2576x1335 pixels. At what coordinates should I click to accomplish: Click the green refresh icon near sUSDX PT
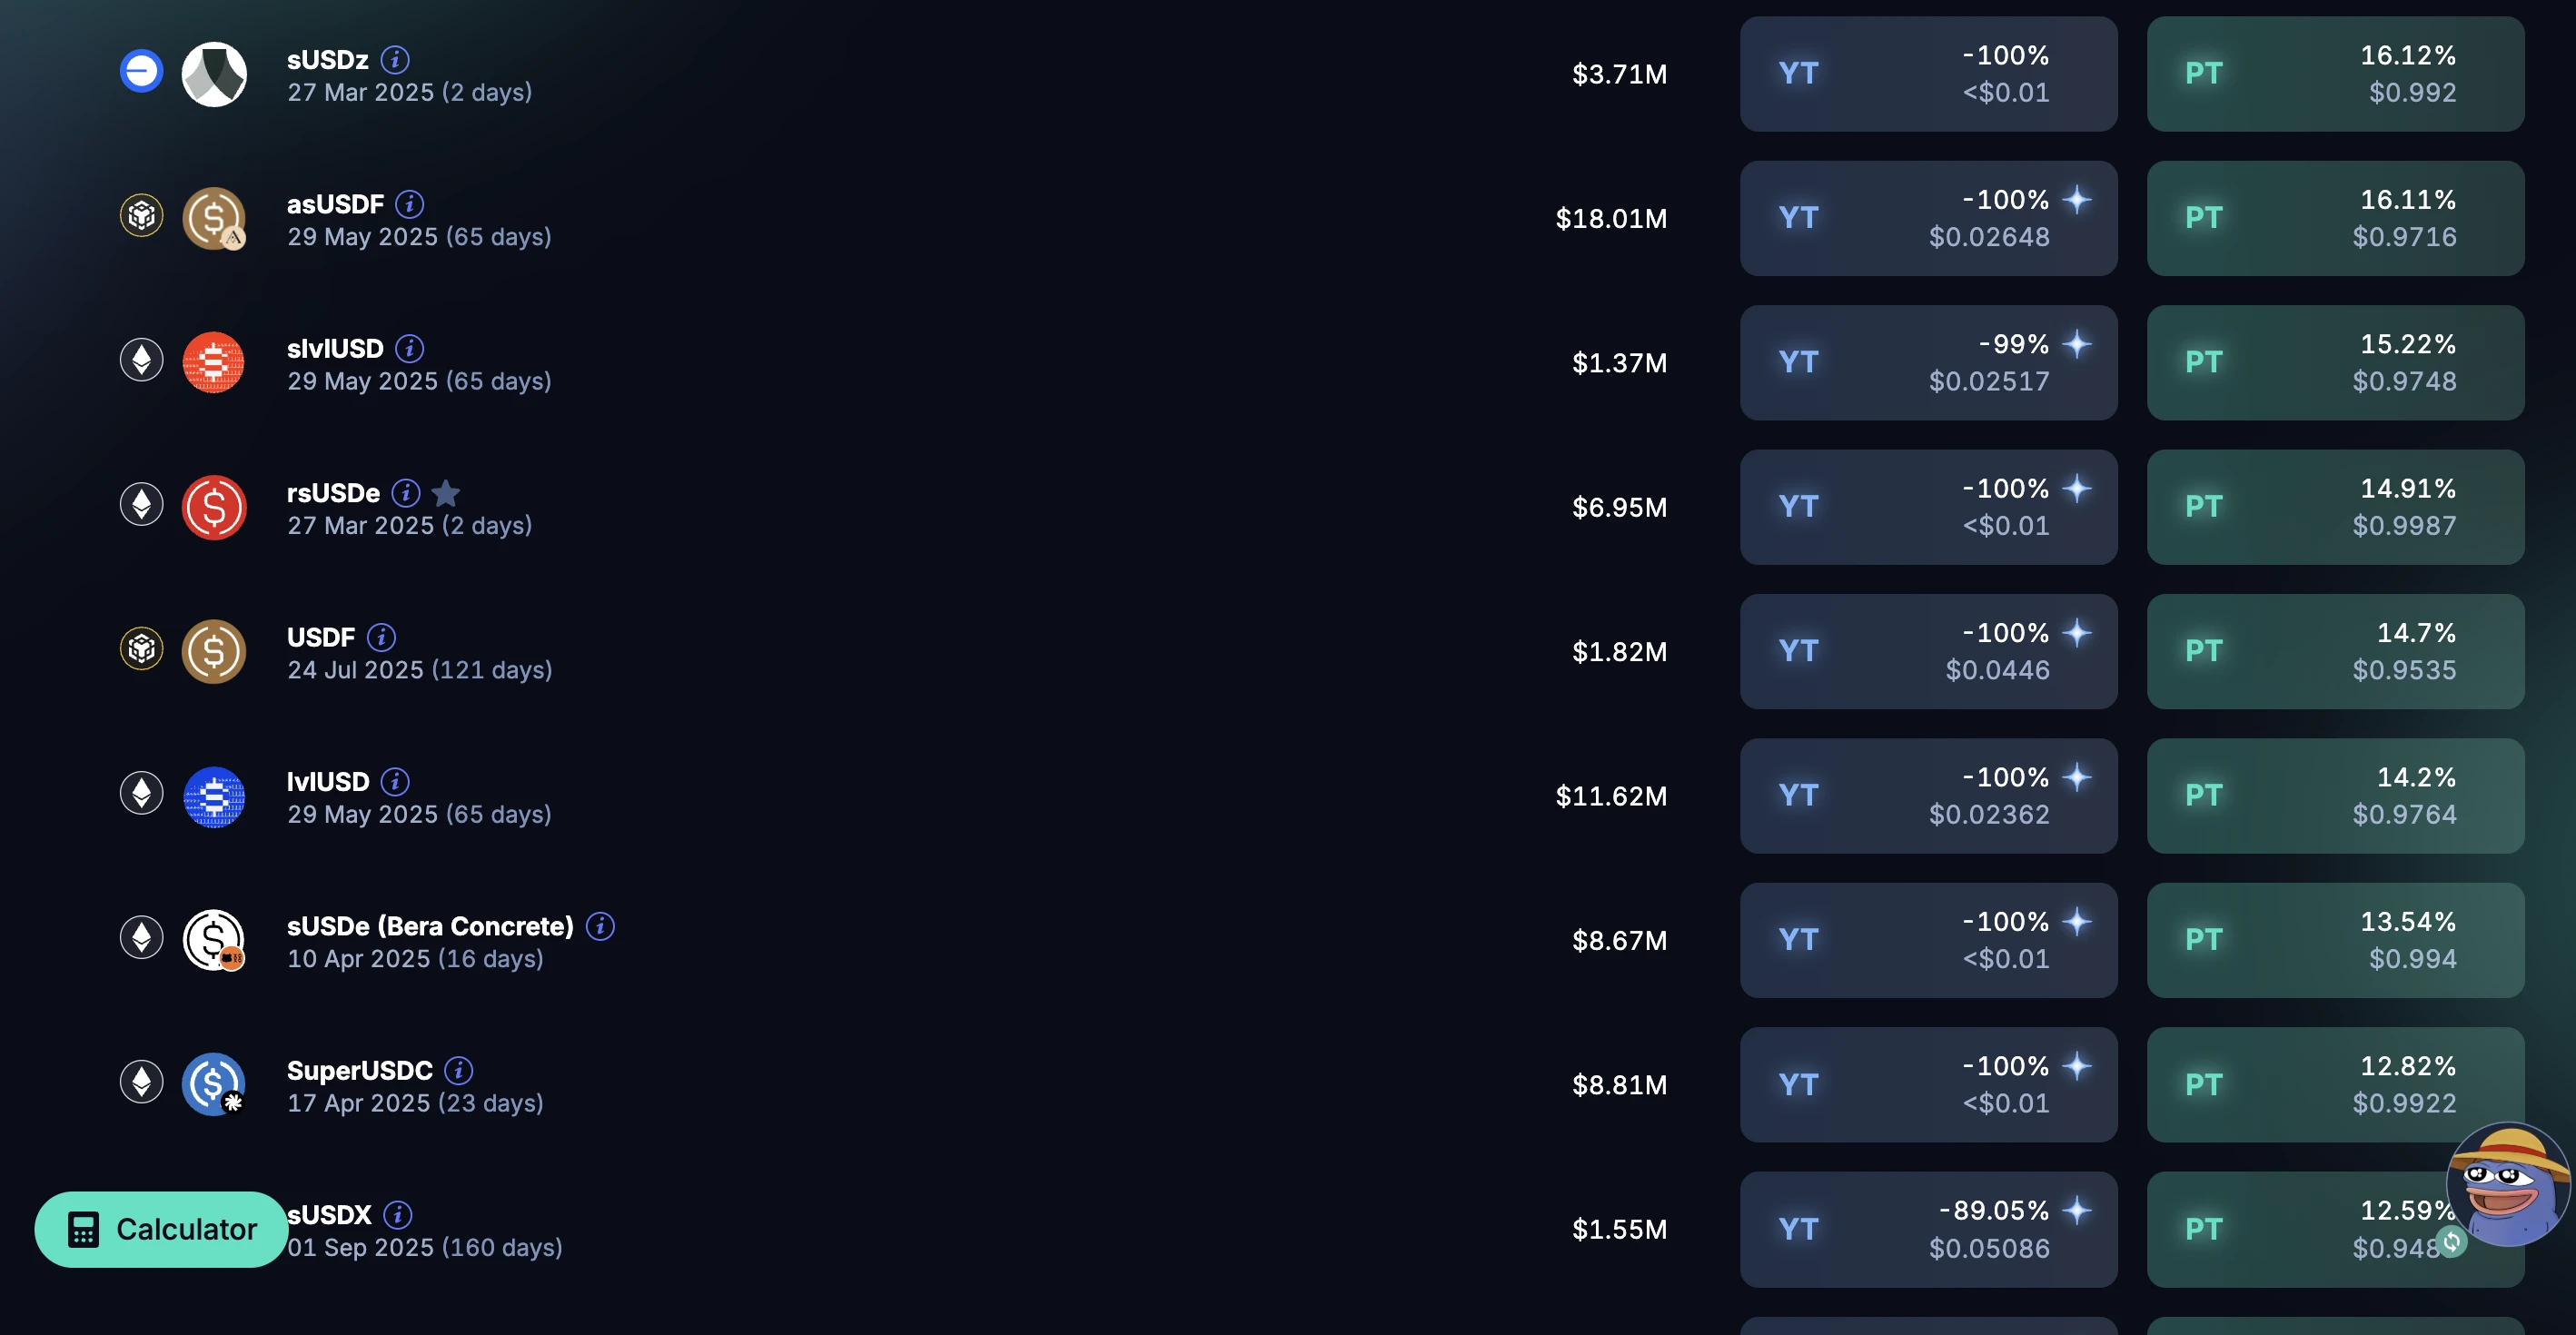(2451, 1241)
